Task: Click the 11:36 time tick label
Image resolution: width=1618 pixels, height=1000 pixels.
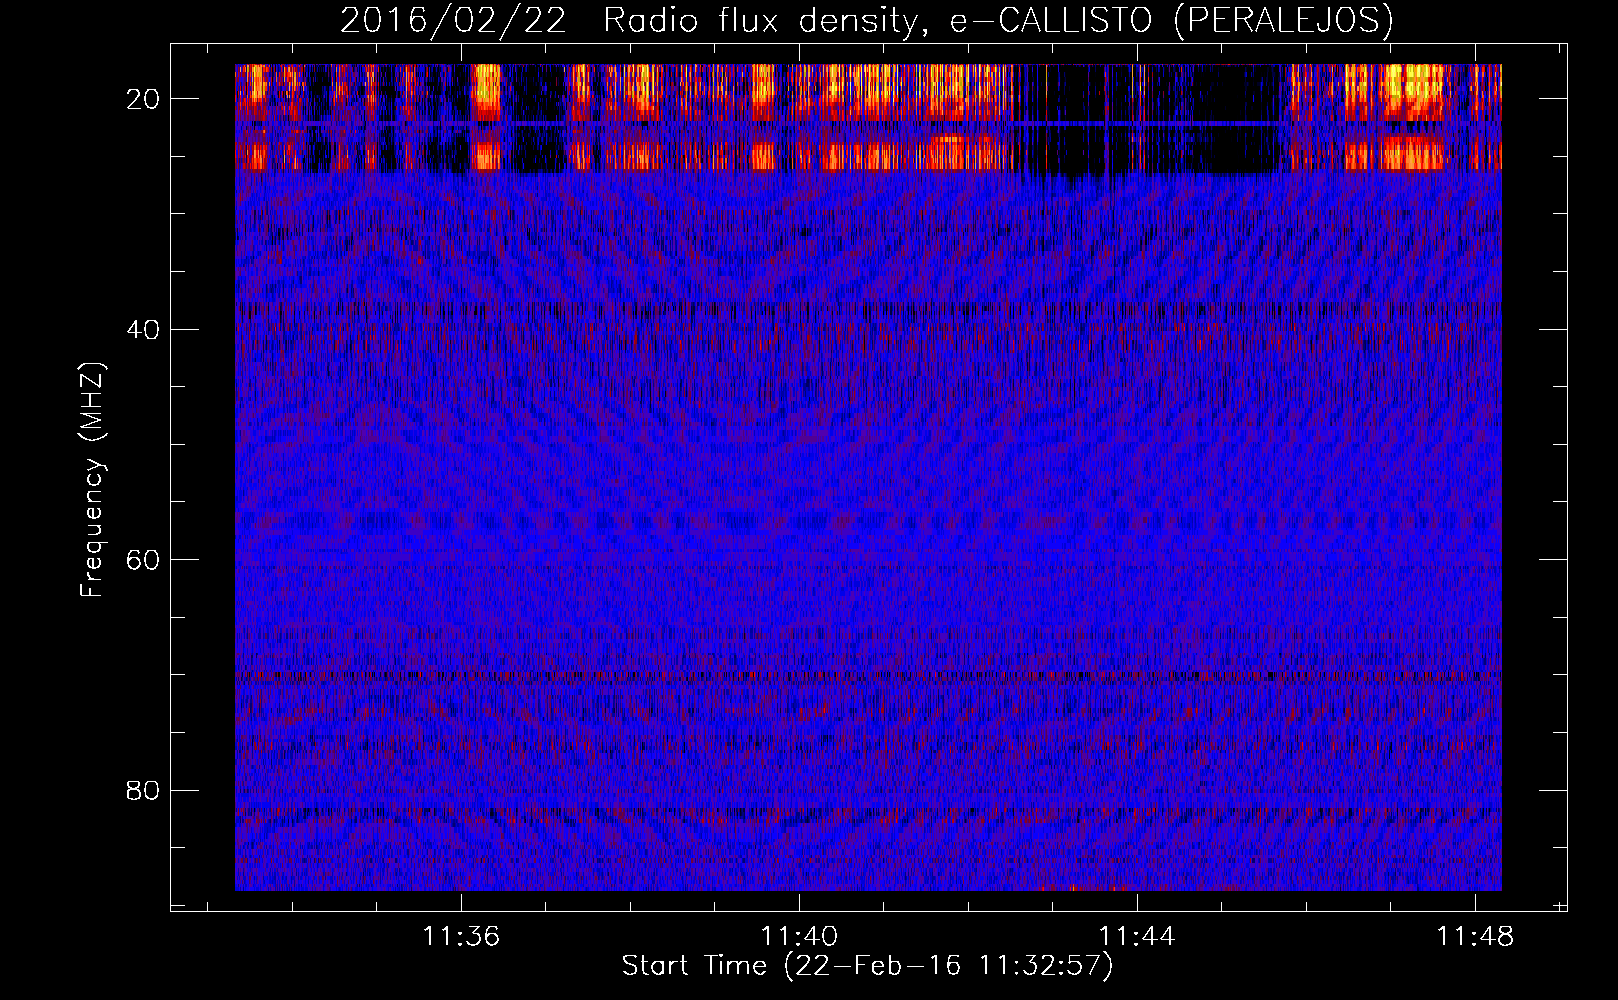Action: (x=461, y=937)
